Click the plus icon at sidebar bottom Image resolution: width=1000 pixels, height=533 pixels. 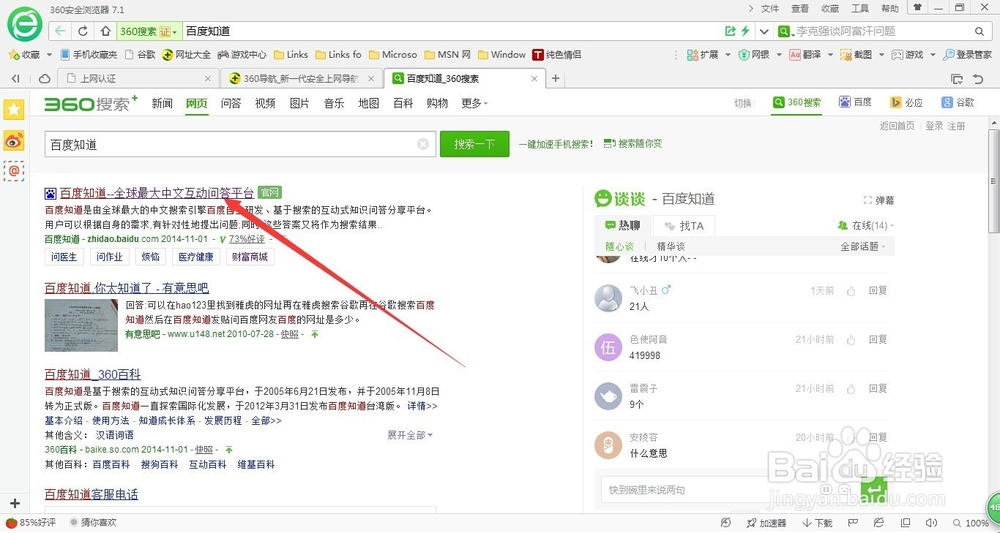[15, 503]
